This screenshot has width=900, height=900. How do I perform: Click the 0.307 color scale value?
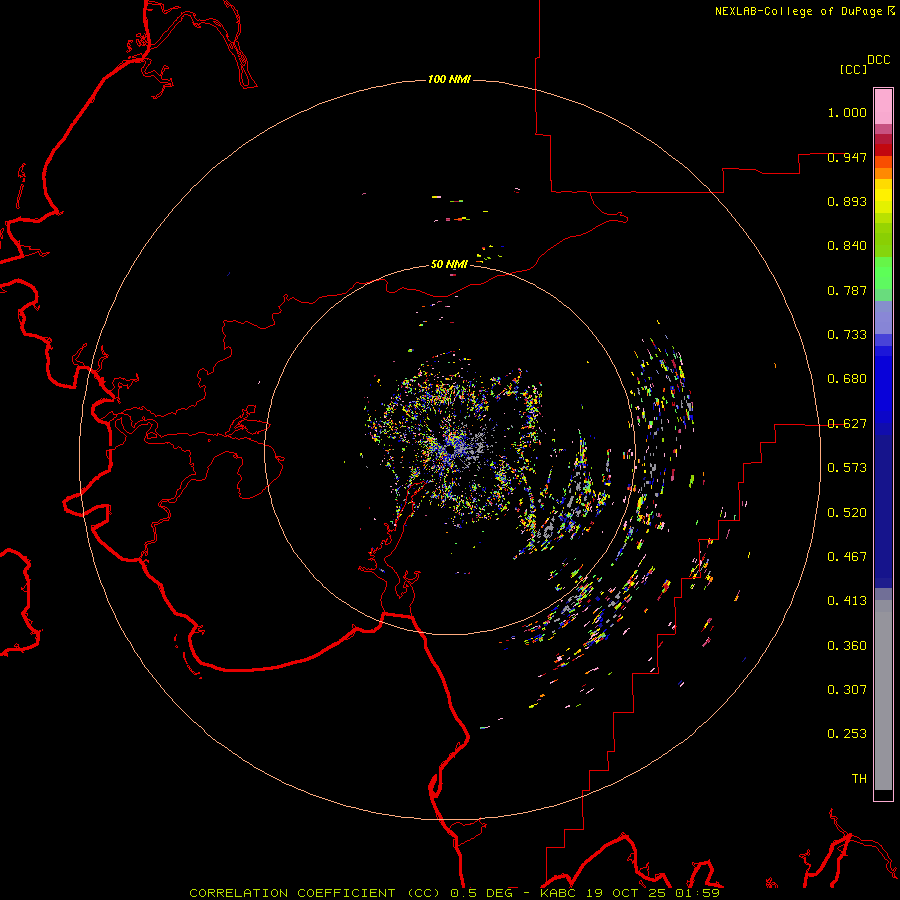coord(847,690)
